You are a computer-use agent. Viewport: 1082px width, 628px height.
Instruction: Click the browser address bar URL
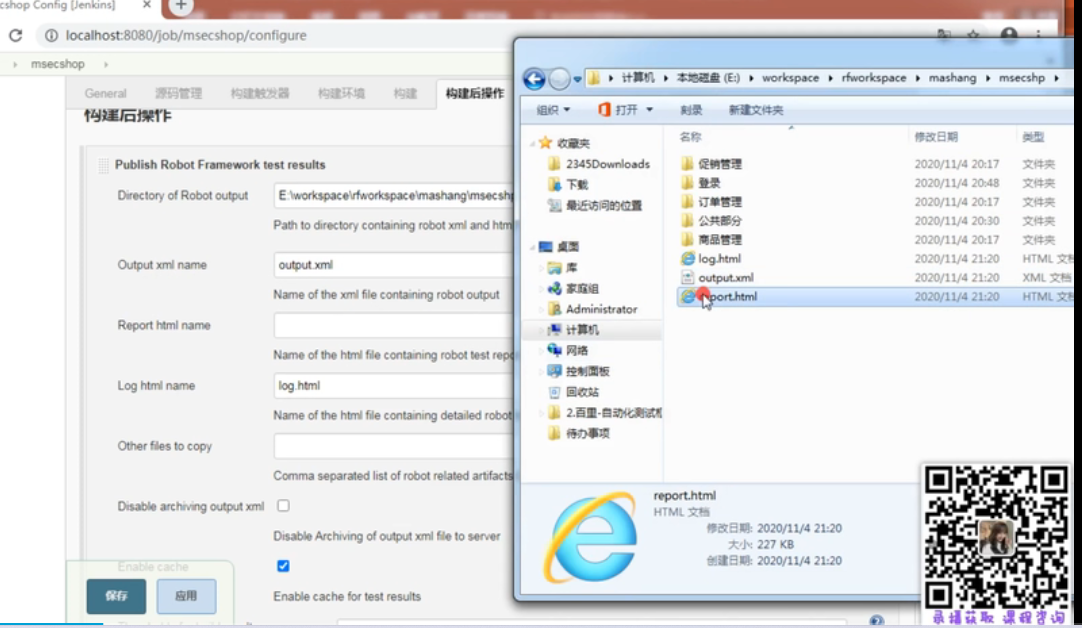point(186,35)
